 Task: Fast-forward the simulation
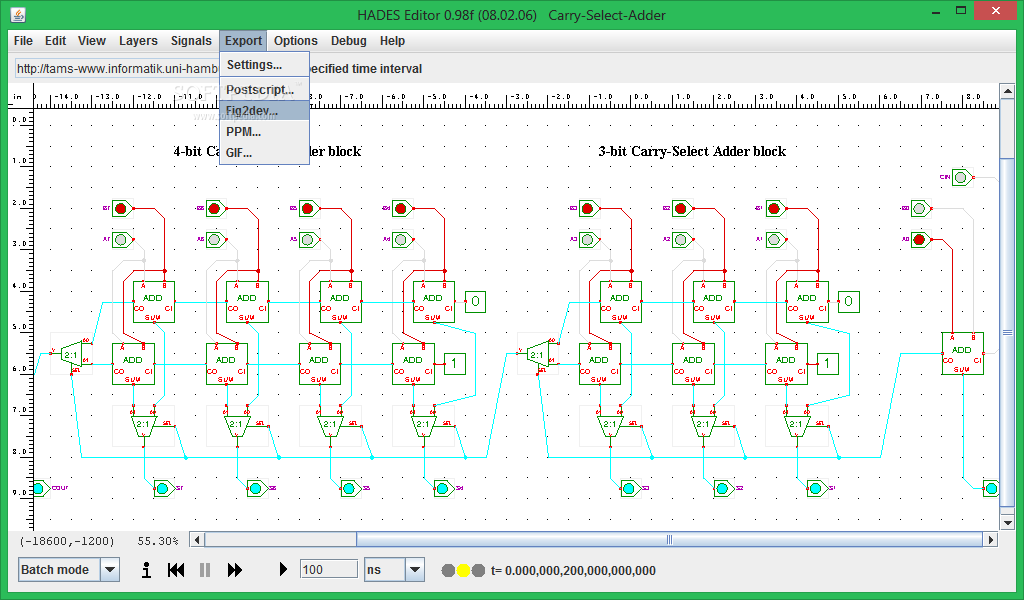(x=234, y=570)
